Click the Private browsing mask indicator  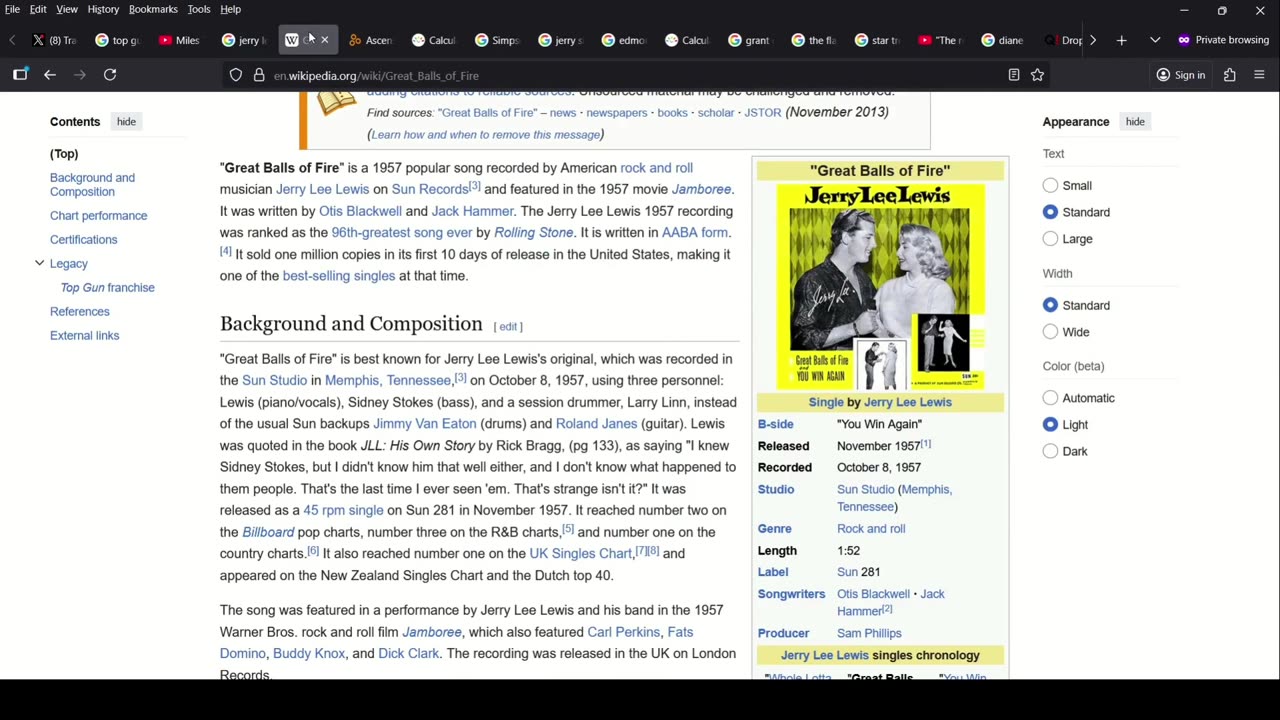pyautogui.click(x=1223, y=40)
